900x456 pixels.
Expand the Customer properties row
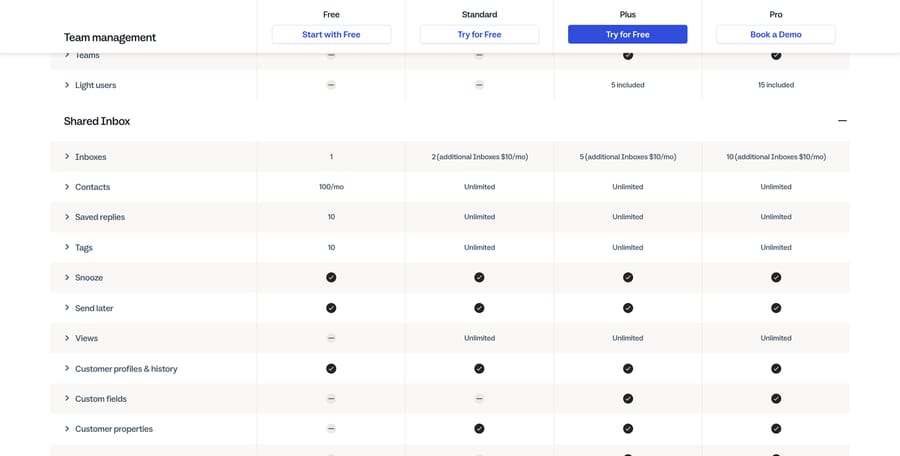67,428
